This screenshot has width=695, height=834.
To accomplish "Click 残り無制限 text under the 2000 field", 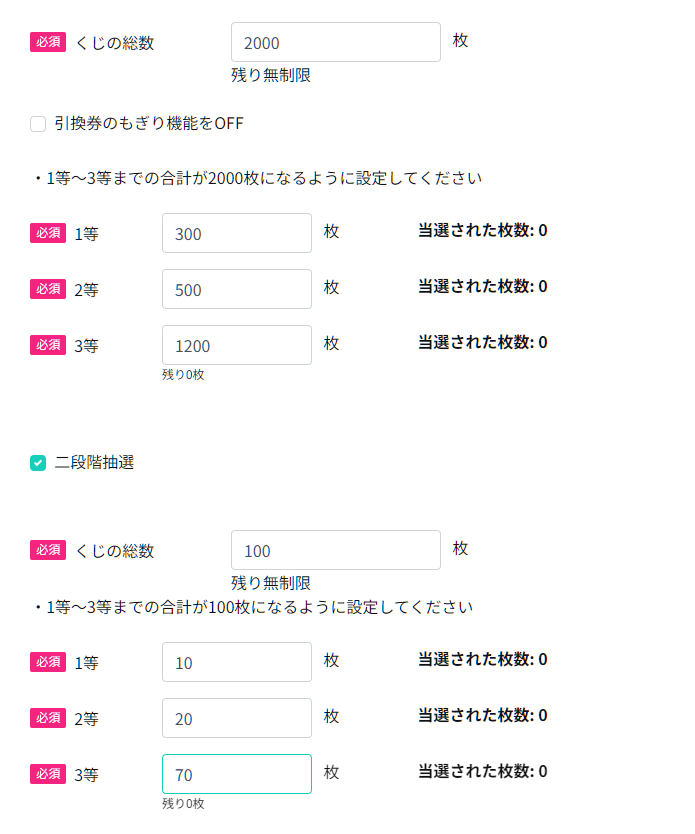I will tap(271, 75).
